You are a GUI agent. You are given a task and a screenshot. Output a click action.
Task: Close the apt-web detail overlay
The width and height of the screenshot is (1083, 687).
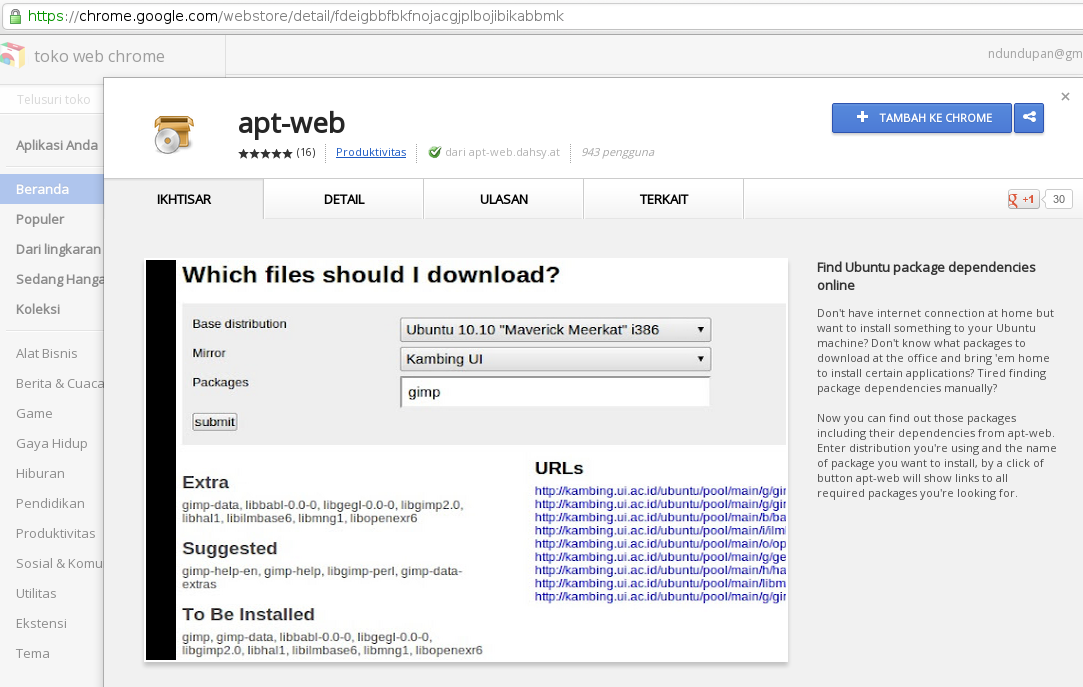click(1065, 97)
